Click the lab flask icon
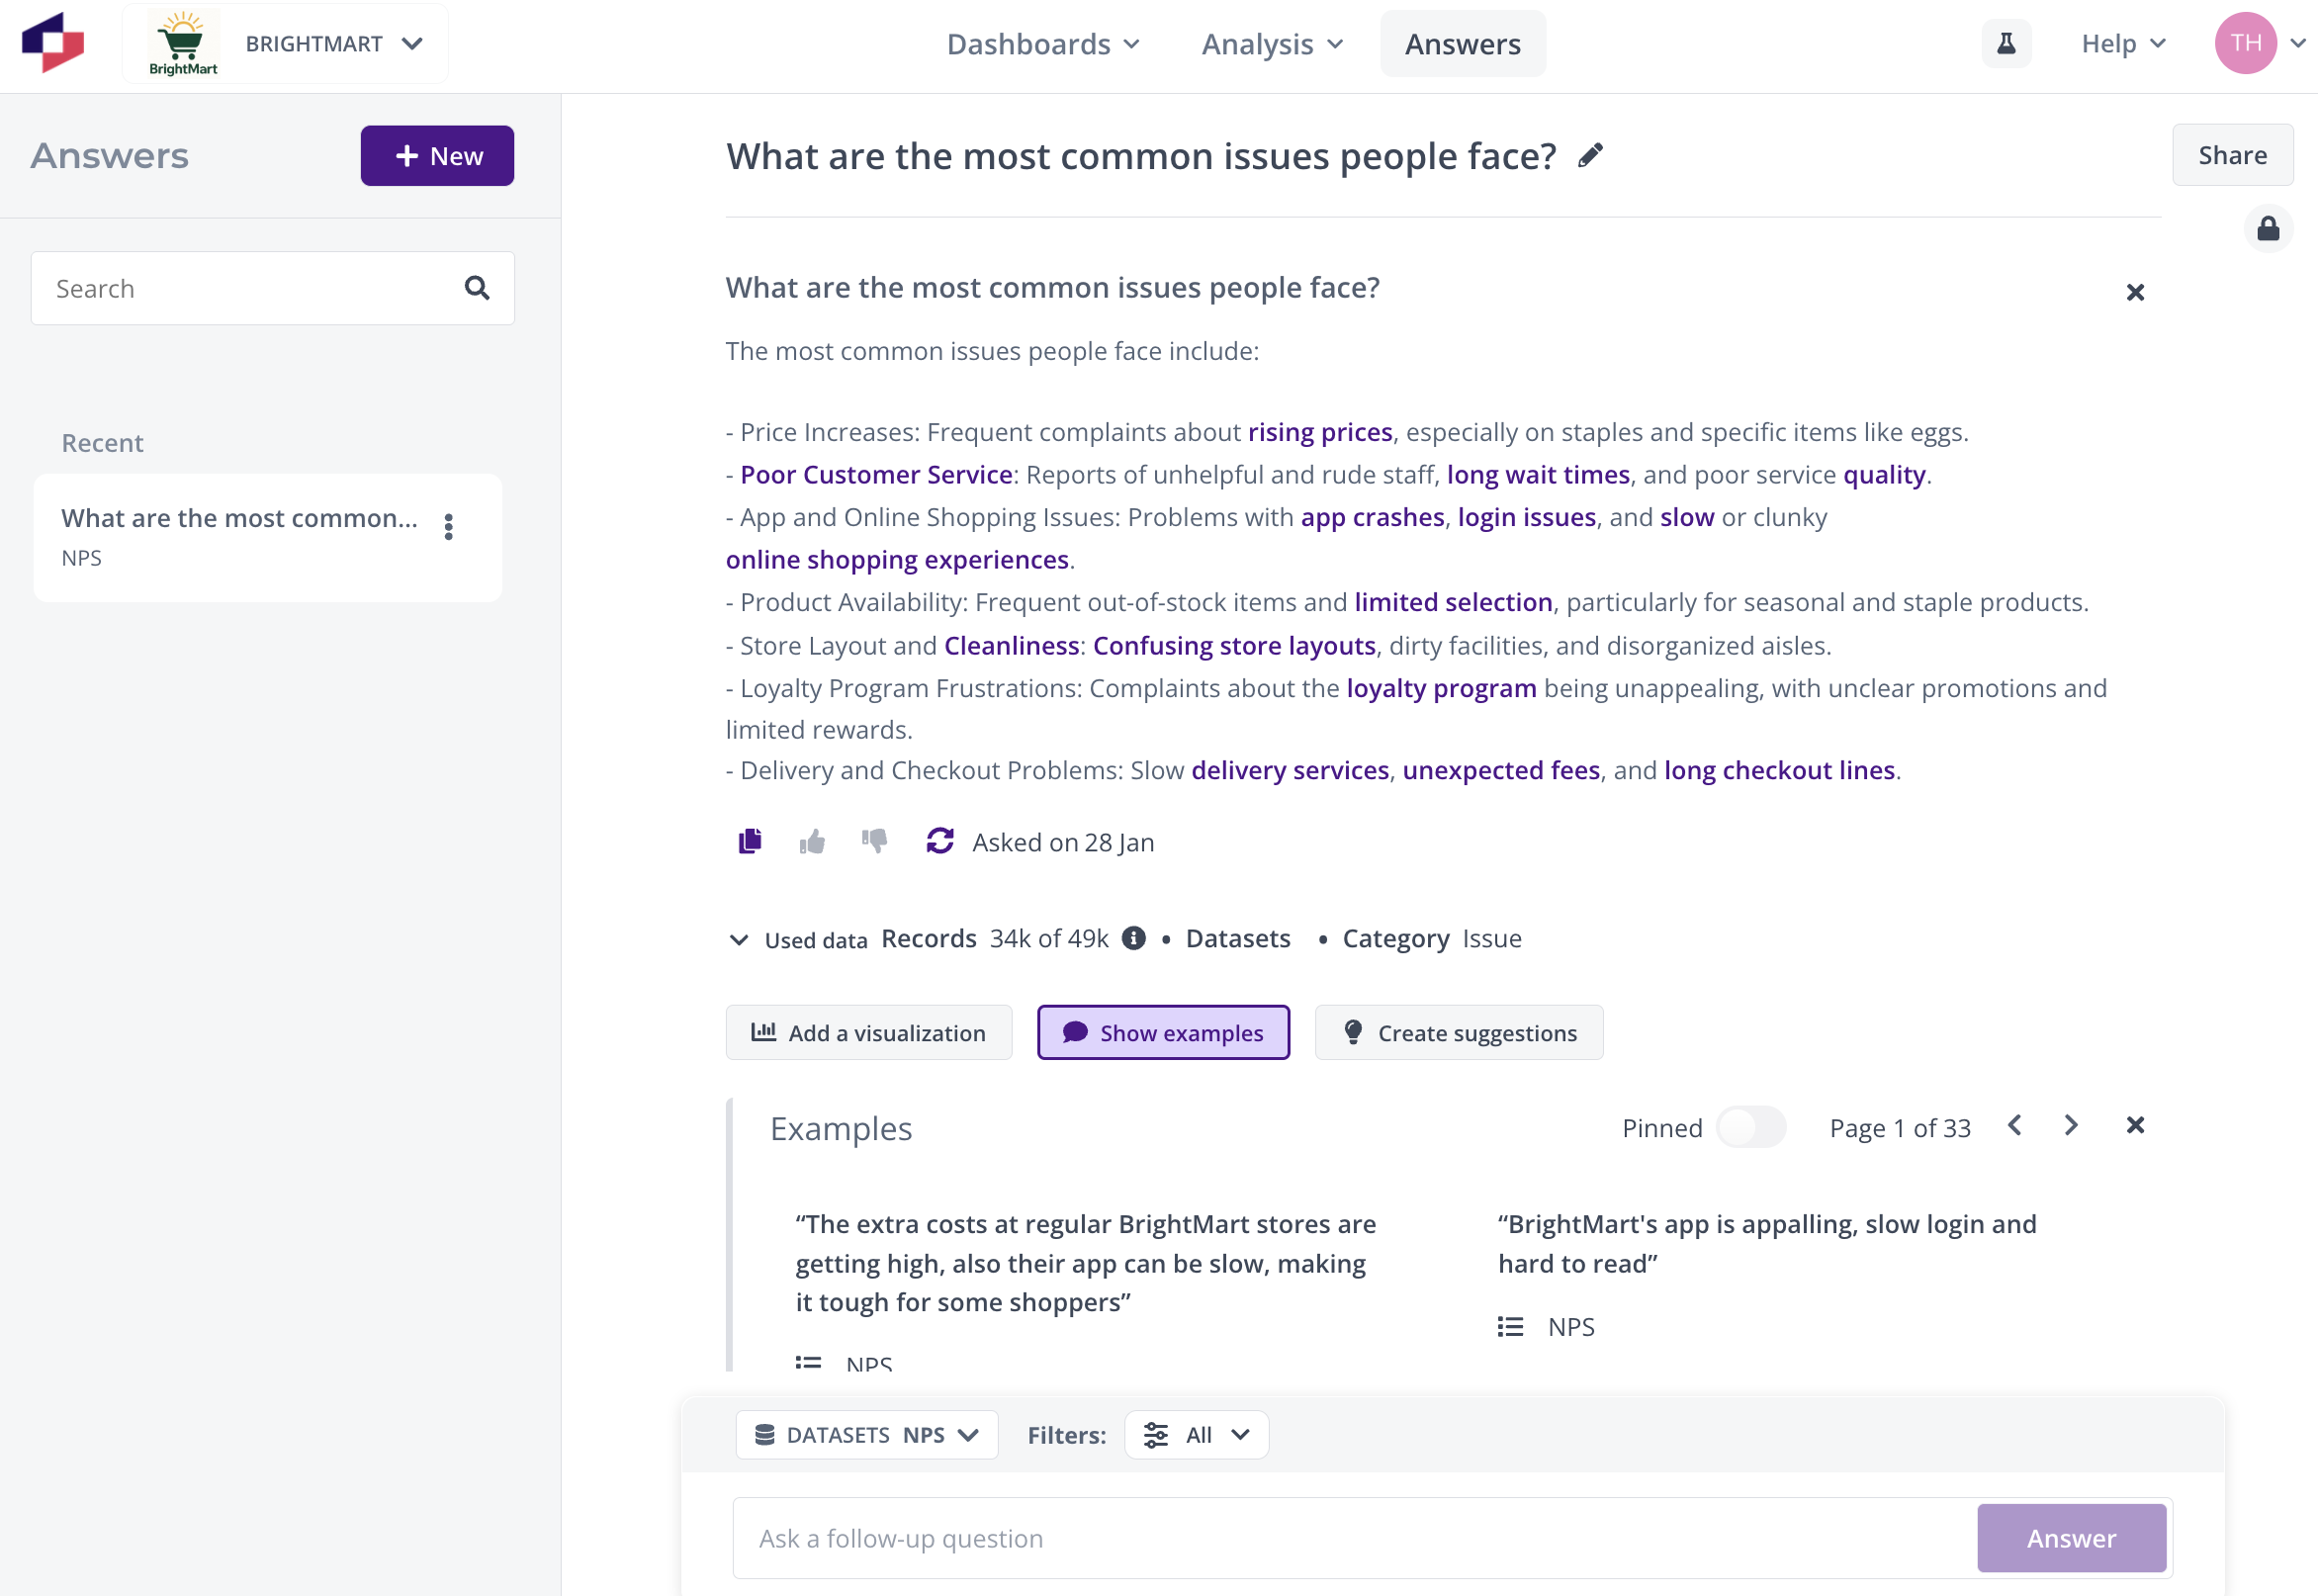Screen dimensions: 2318x1596 point(2006,43)
